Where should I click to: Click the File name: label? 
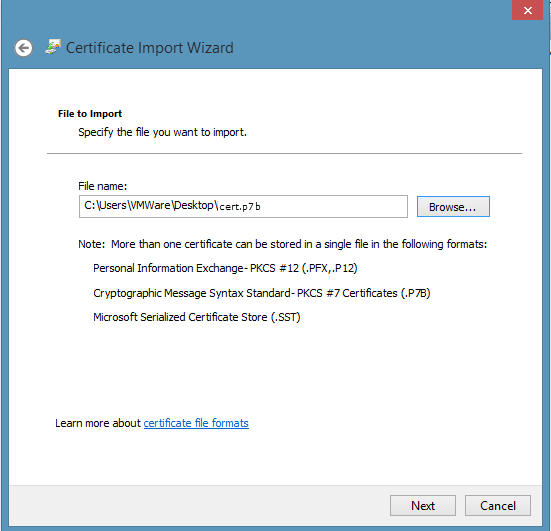tap(102, 186)
